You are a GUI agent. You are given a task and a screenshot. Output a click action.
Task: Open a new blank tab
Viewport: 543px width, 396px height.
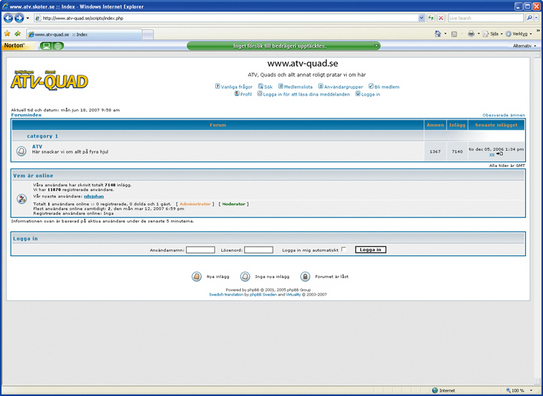tap(148, 35)
